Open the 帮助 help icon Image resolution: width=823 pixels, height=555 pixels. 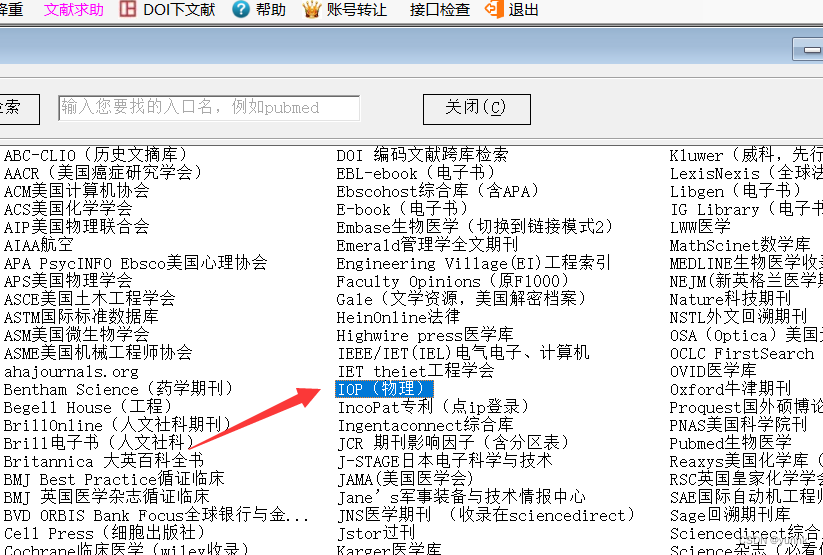pyautogui.click(x=241, y=9)
